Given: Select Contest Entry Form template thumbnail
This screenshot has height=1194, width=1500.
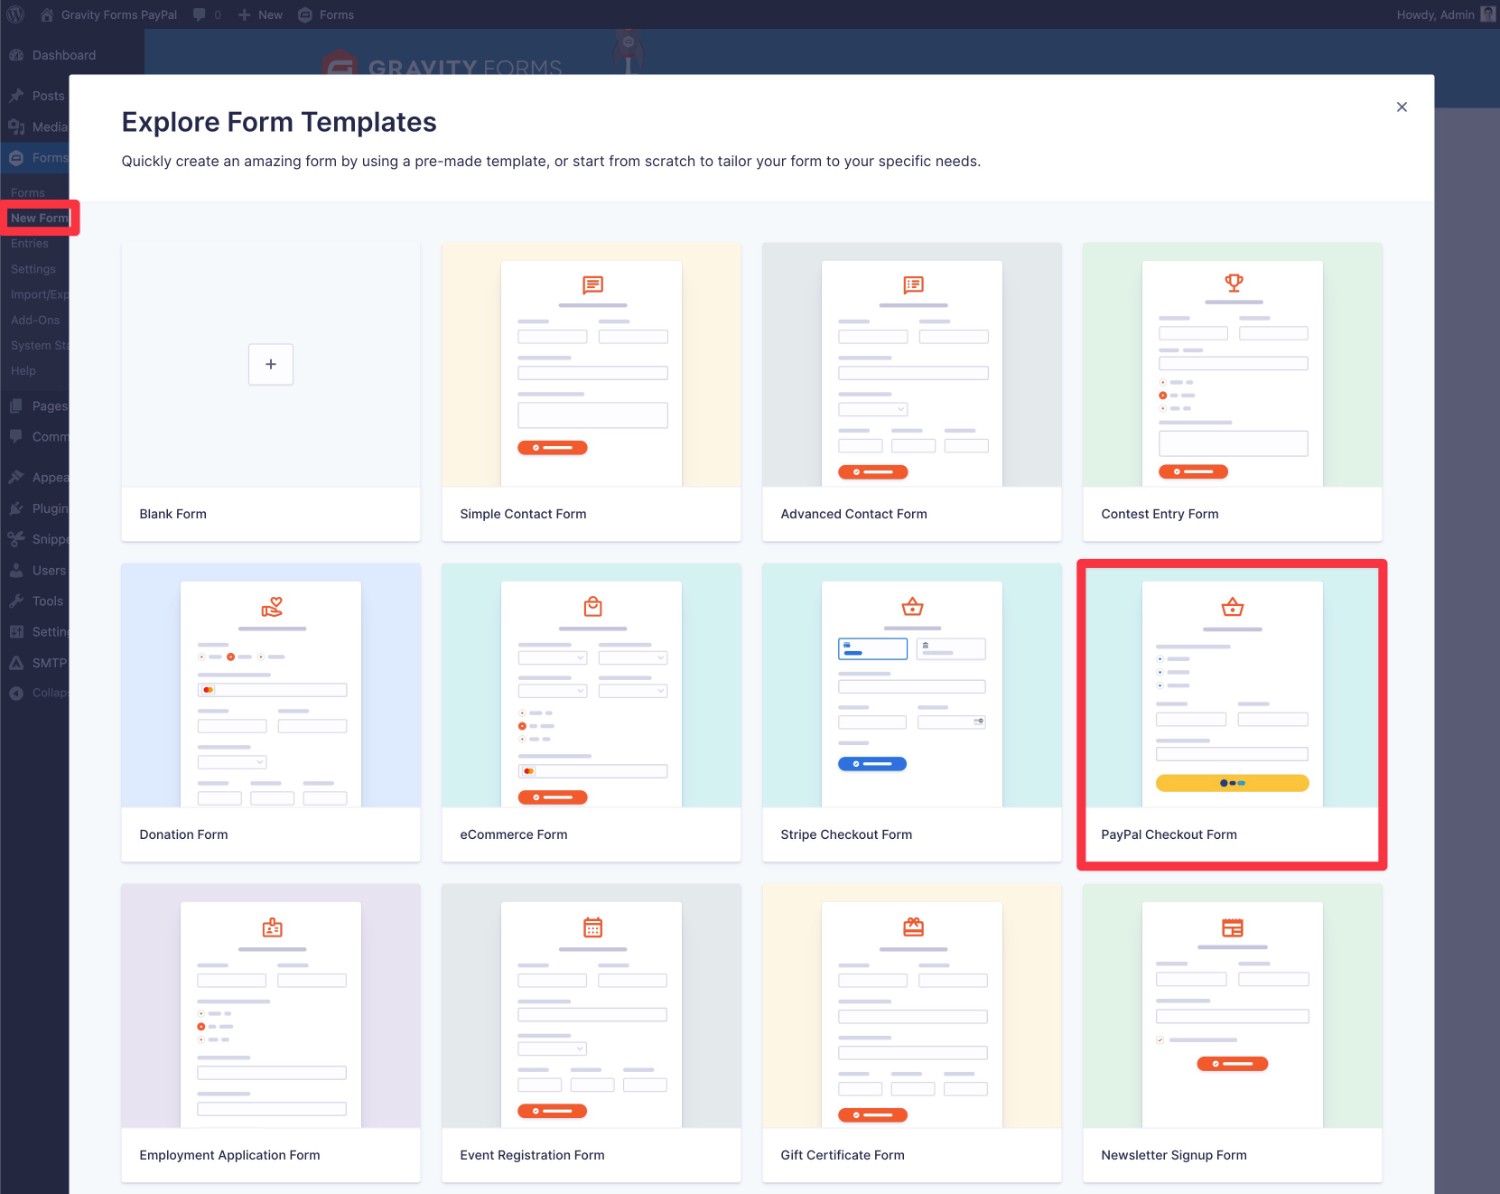Looking at the screenshot, I should point(1232,365).
